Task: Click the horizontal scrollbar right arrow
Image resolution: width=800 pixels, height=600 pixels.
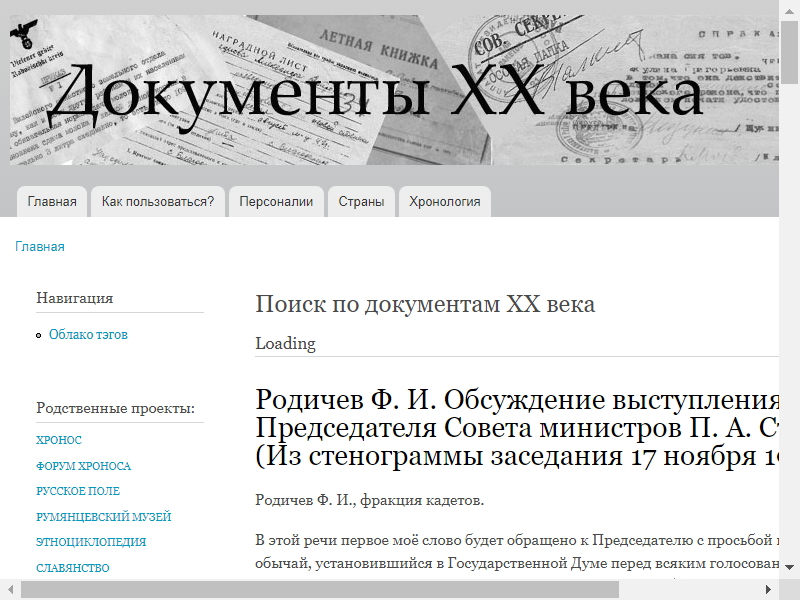Action: (770, 590)
